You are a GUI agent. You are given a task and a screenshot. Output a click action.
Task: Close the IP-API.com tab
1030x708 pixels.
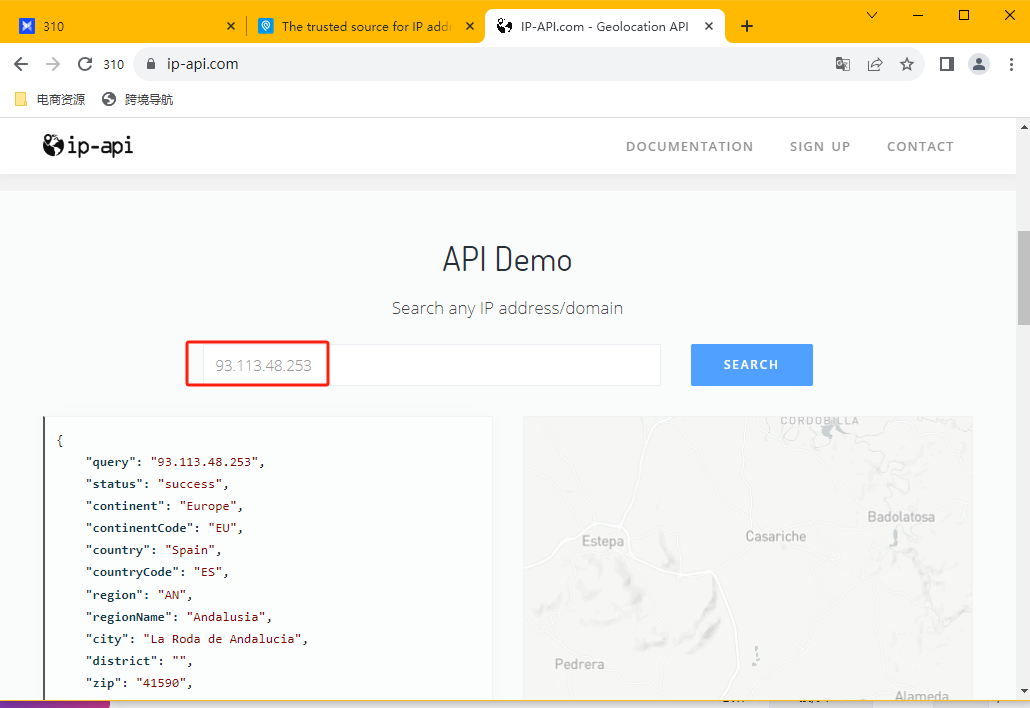click(x=709, y=26)
